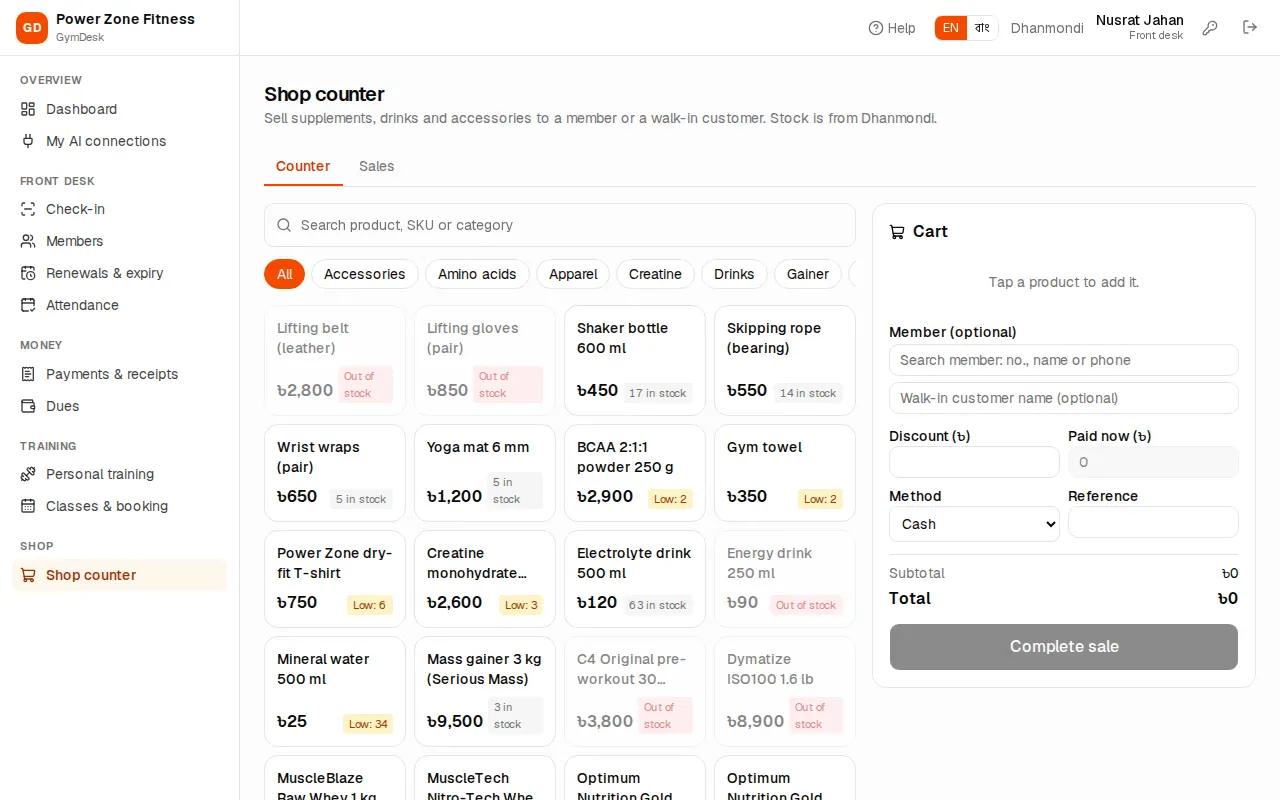
Task: Click the Discount amount field
Action: [974, 462]
